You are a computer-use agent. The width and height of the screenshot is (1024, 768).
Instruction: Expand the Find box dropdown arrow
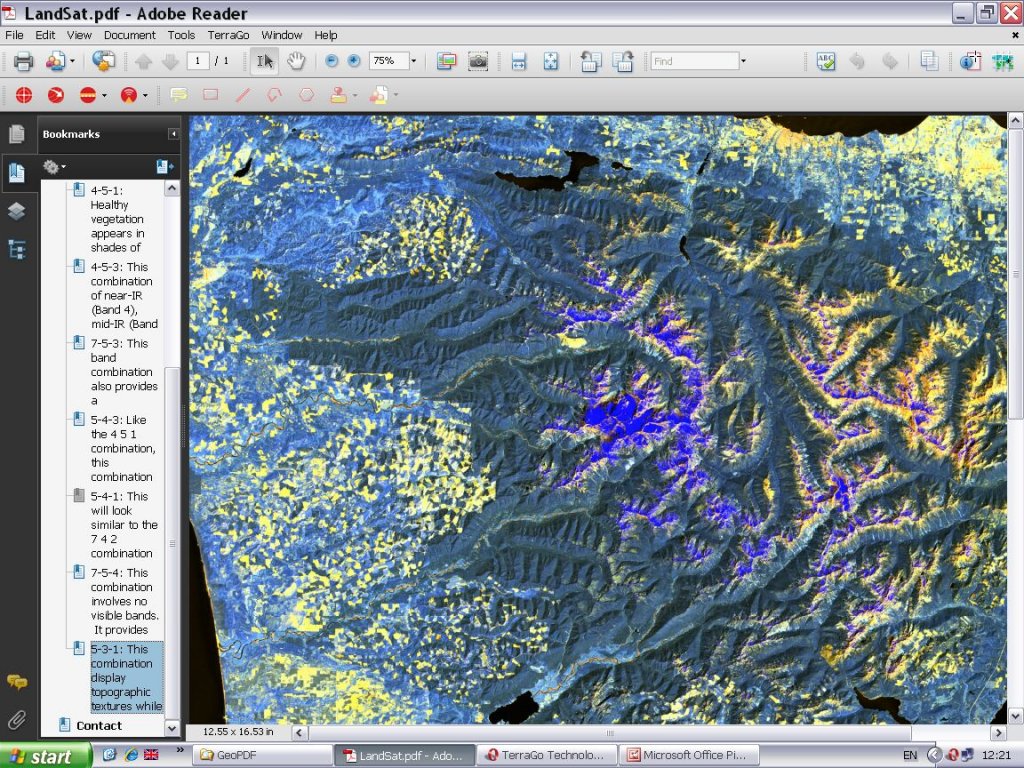tap(743, 61)
